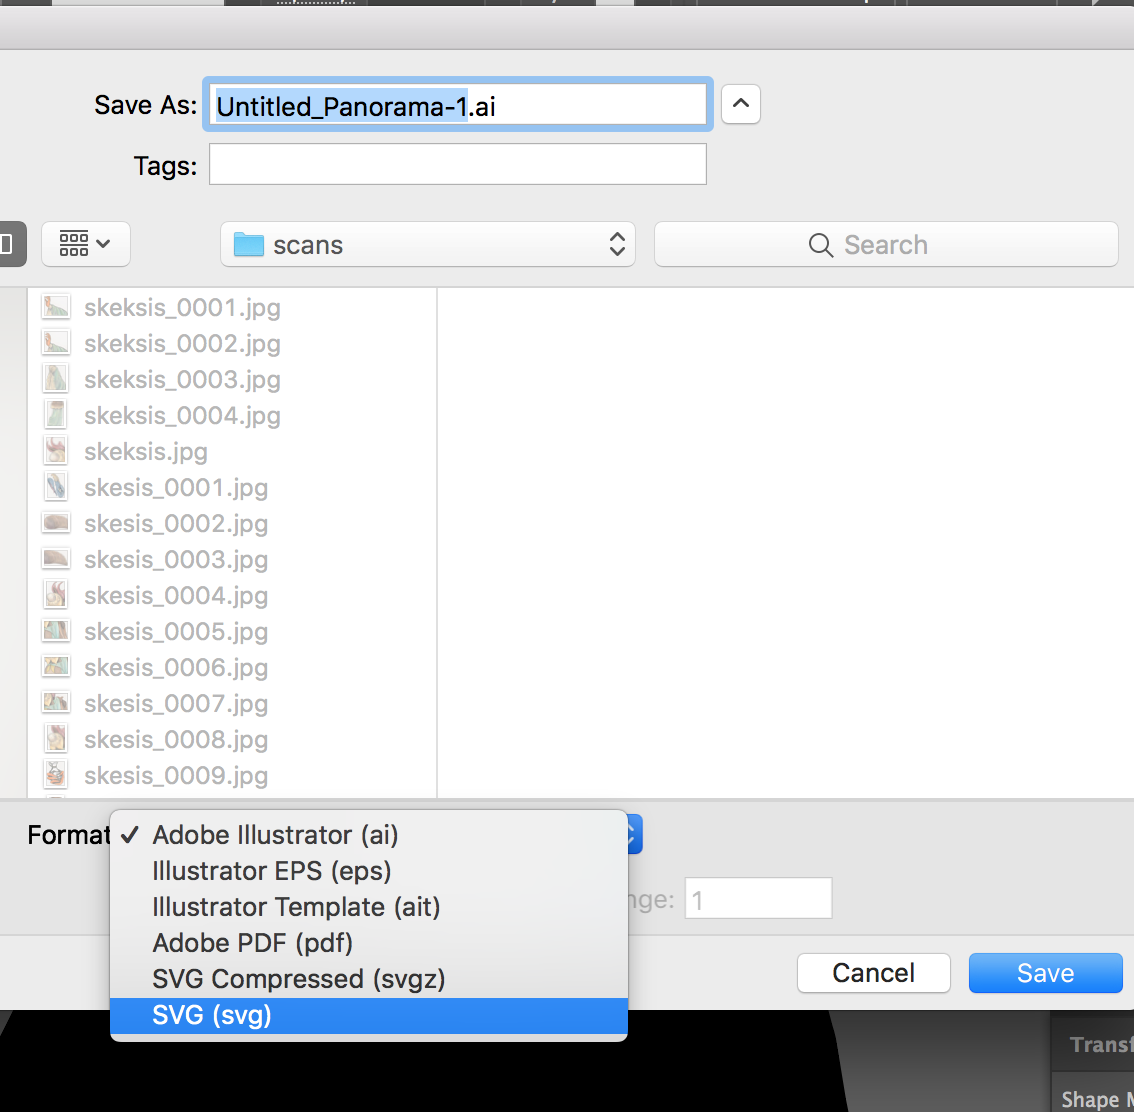This screenshot has width=1134, height=1112.
Task: Keep Adobe Illustrator (ai) format
Action: pyautogui.click(x=369, y=835)
